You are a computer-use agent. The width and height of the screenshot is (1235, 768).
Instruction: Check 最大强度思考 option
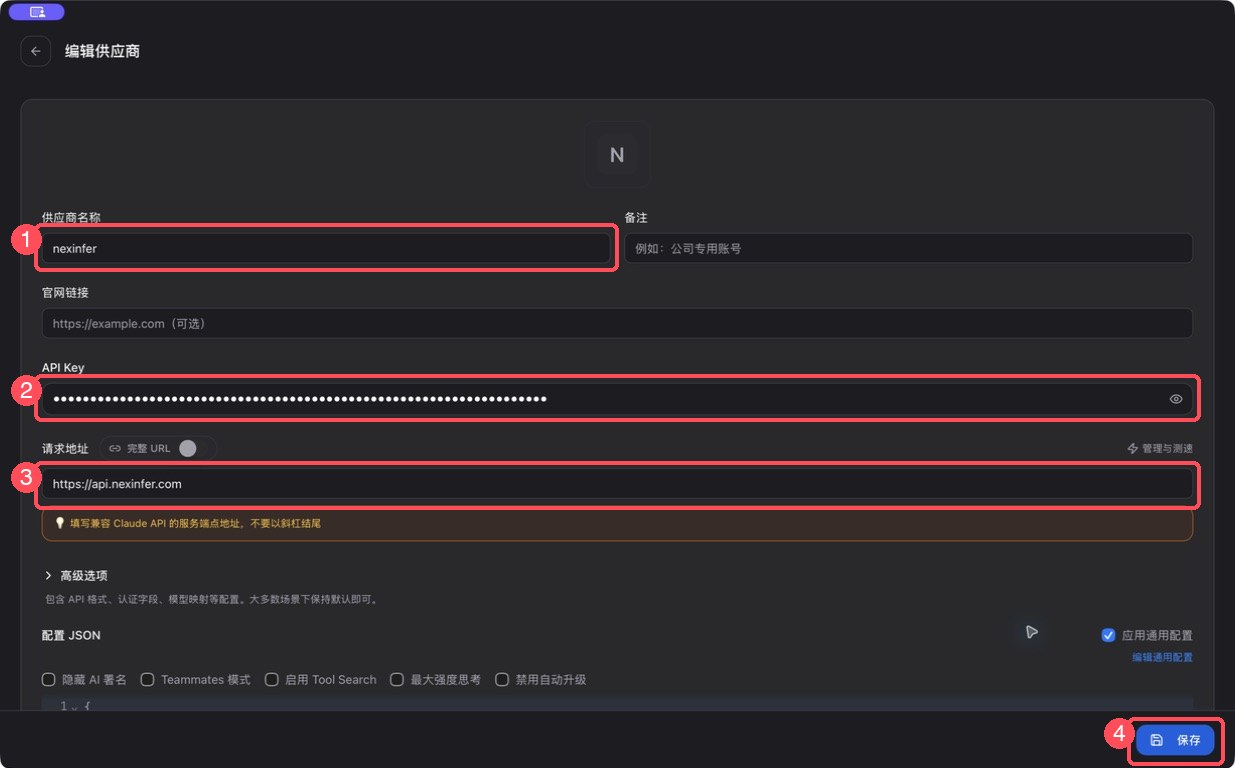pyautogui.click(x=397, y=679)
